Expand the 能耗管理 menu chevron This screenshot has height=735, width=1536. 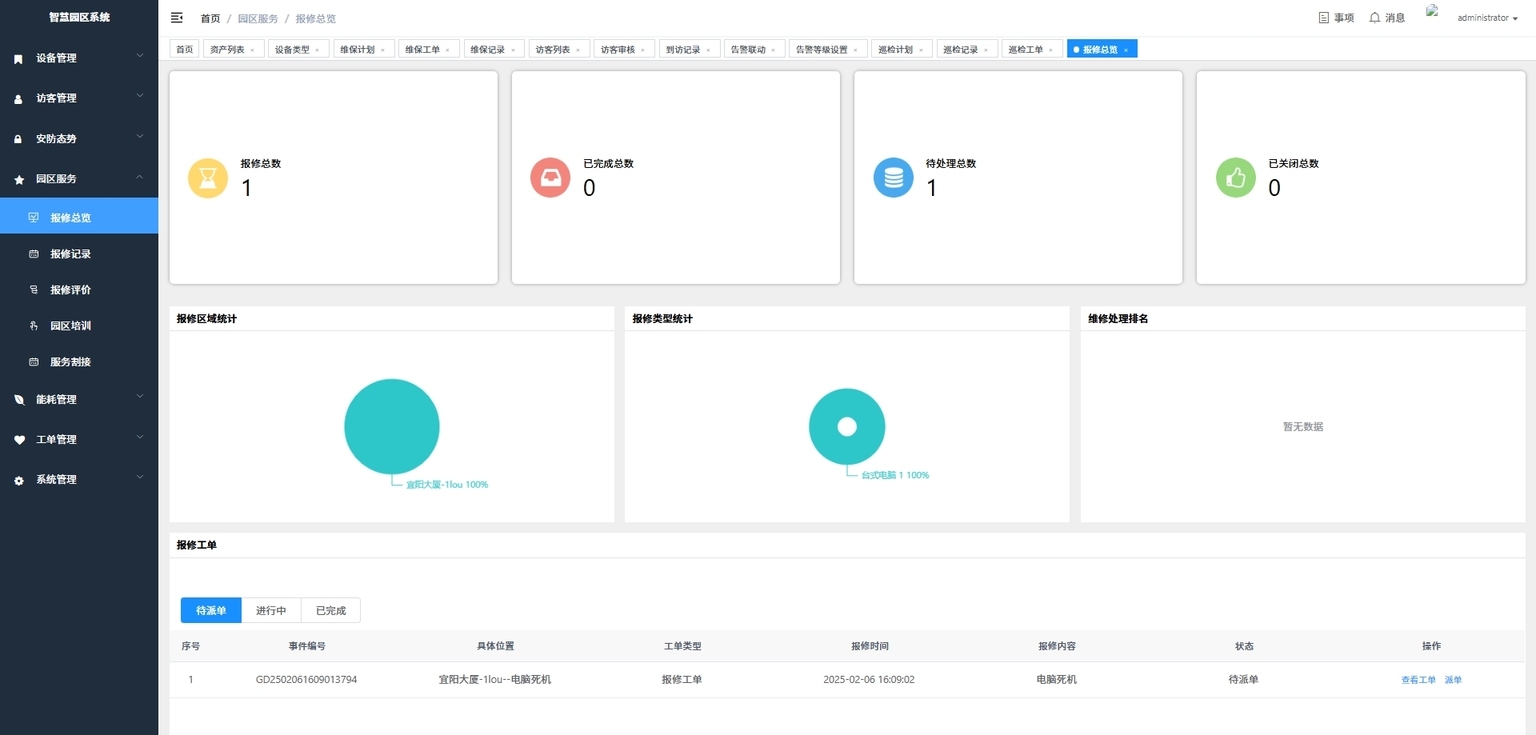click(140, 397)
